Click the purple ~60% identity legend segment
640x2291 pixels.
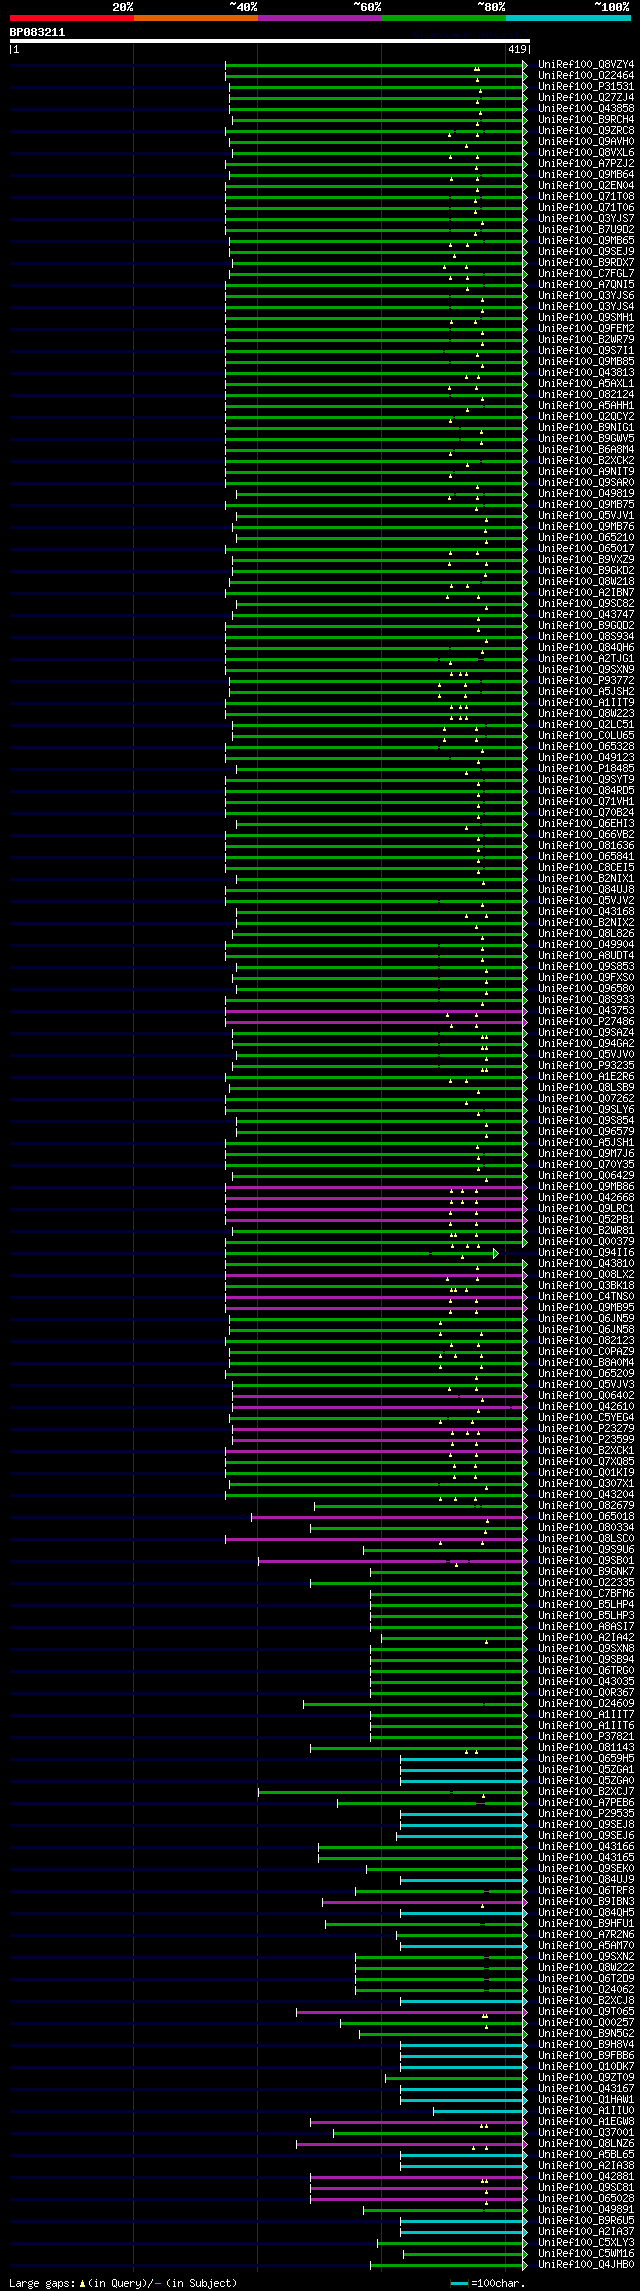tap(320, 18)
